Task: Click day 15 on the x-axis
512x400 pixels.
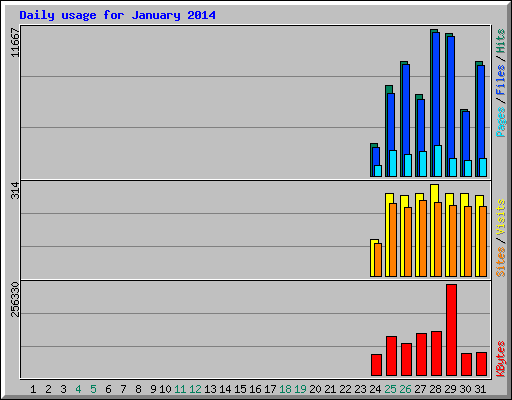Action: 240,389
